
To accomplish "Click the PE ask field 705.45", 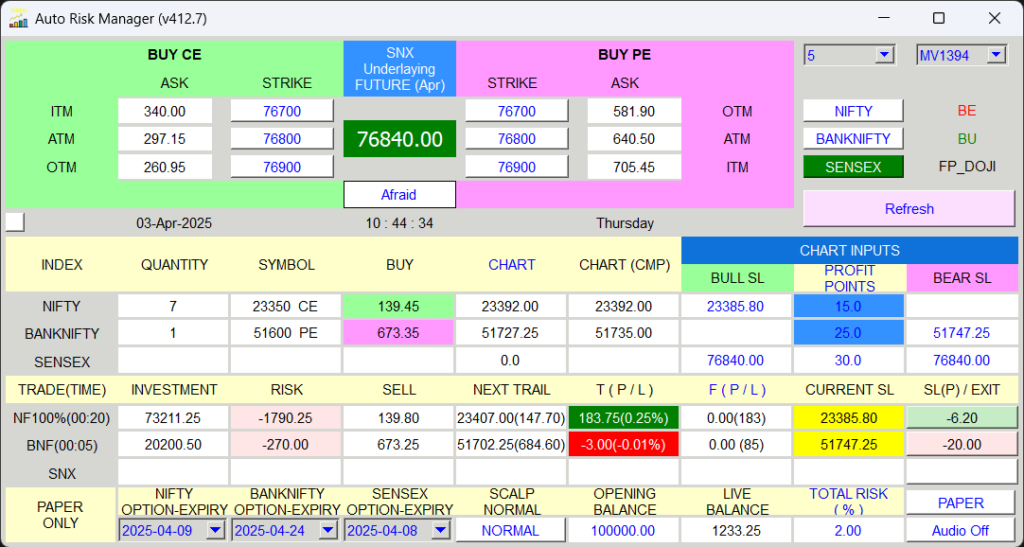I will coord(634,167).
